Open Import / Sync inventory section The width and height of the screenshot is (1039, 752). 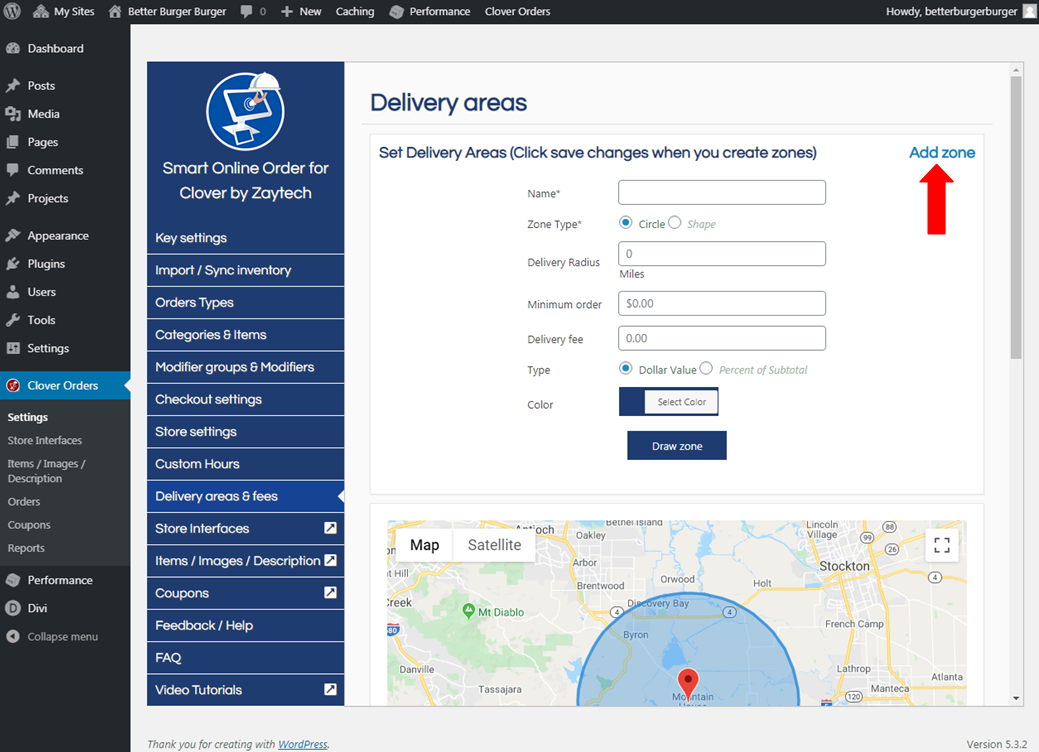pyautogui.click(x=245, y=270)
